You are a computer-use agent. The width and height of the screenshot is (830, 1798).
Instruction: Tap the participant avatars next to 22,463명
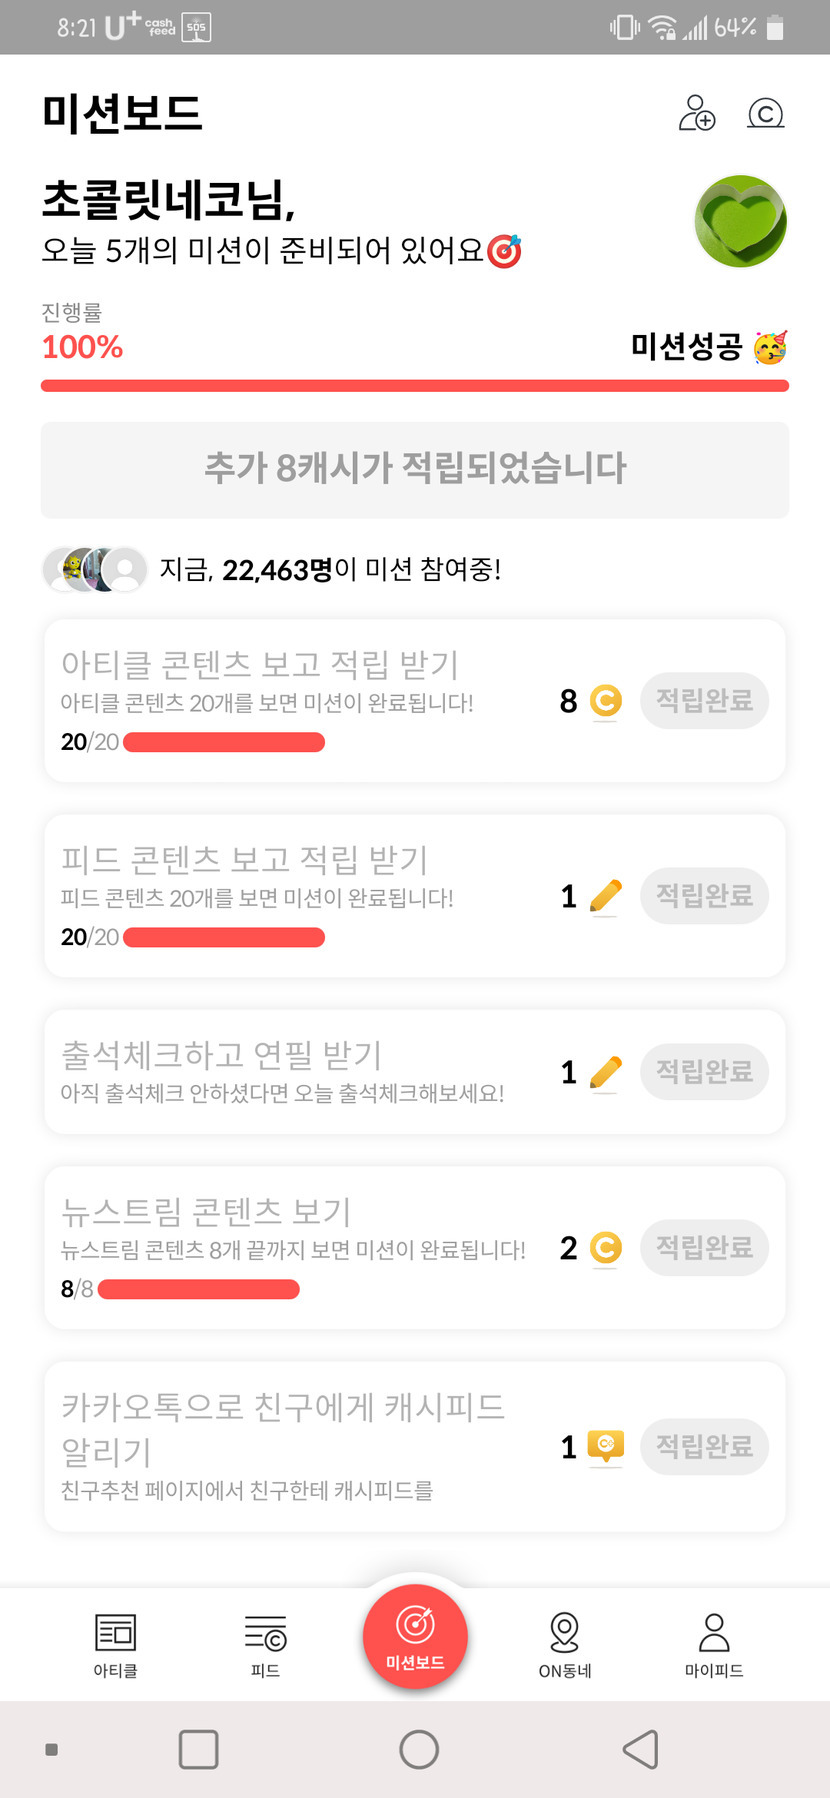point(95,569)
